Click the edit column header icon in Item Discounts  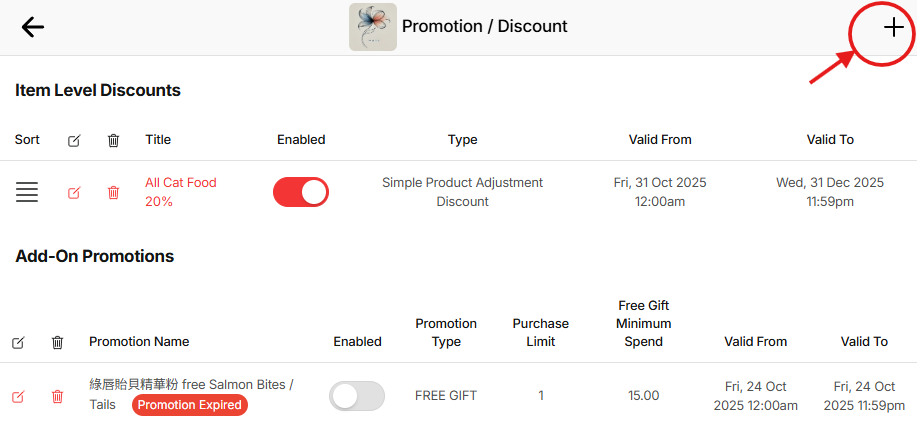point(74,141)
